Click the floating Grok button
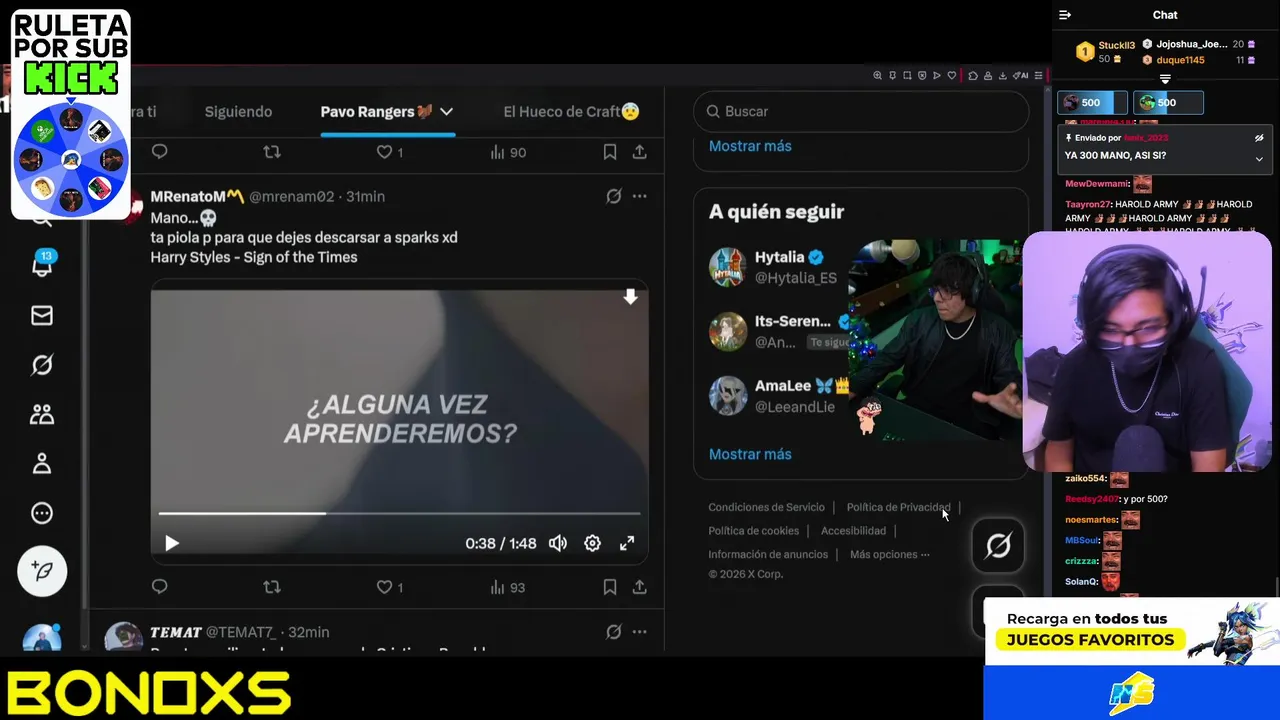The height and width of the screenshot is (720, 1280). coord(998,545)
